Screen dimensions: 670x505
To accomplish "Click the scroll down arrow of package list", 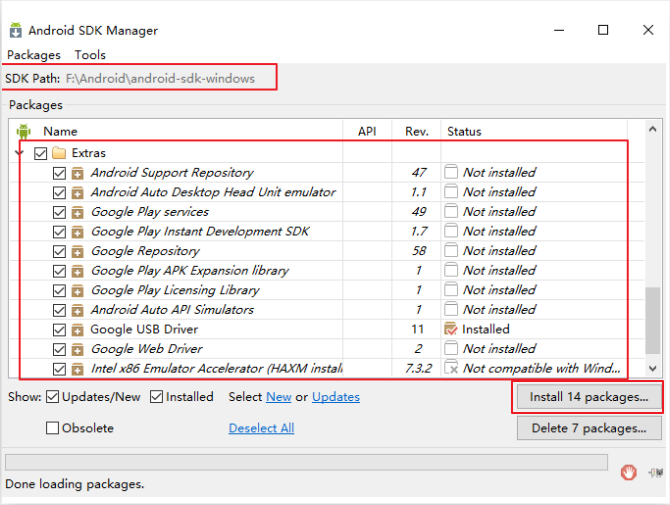I will pos(652,368).
